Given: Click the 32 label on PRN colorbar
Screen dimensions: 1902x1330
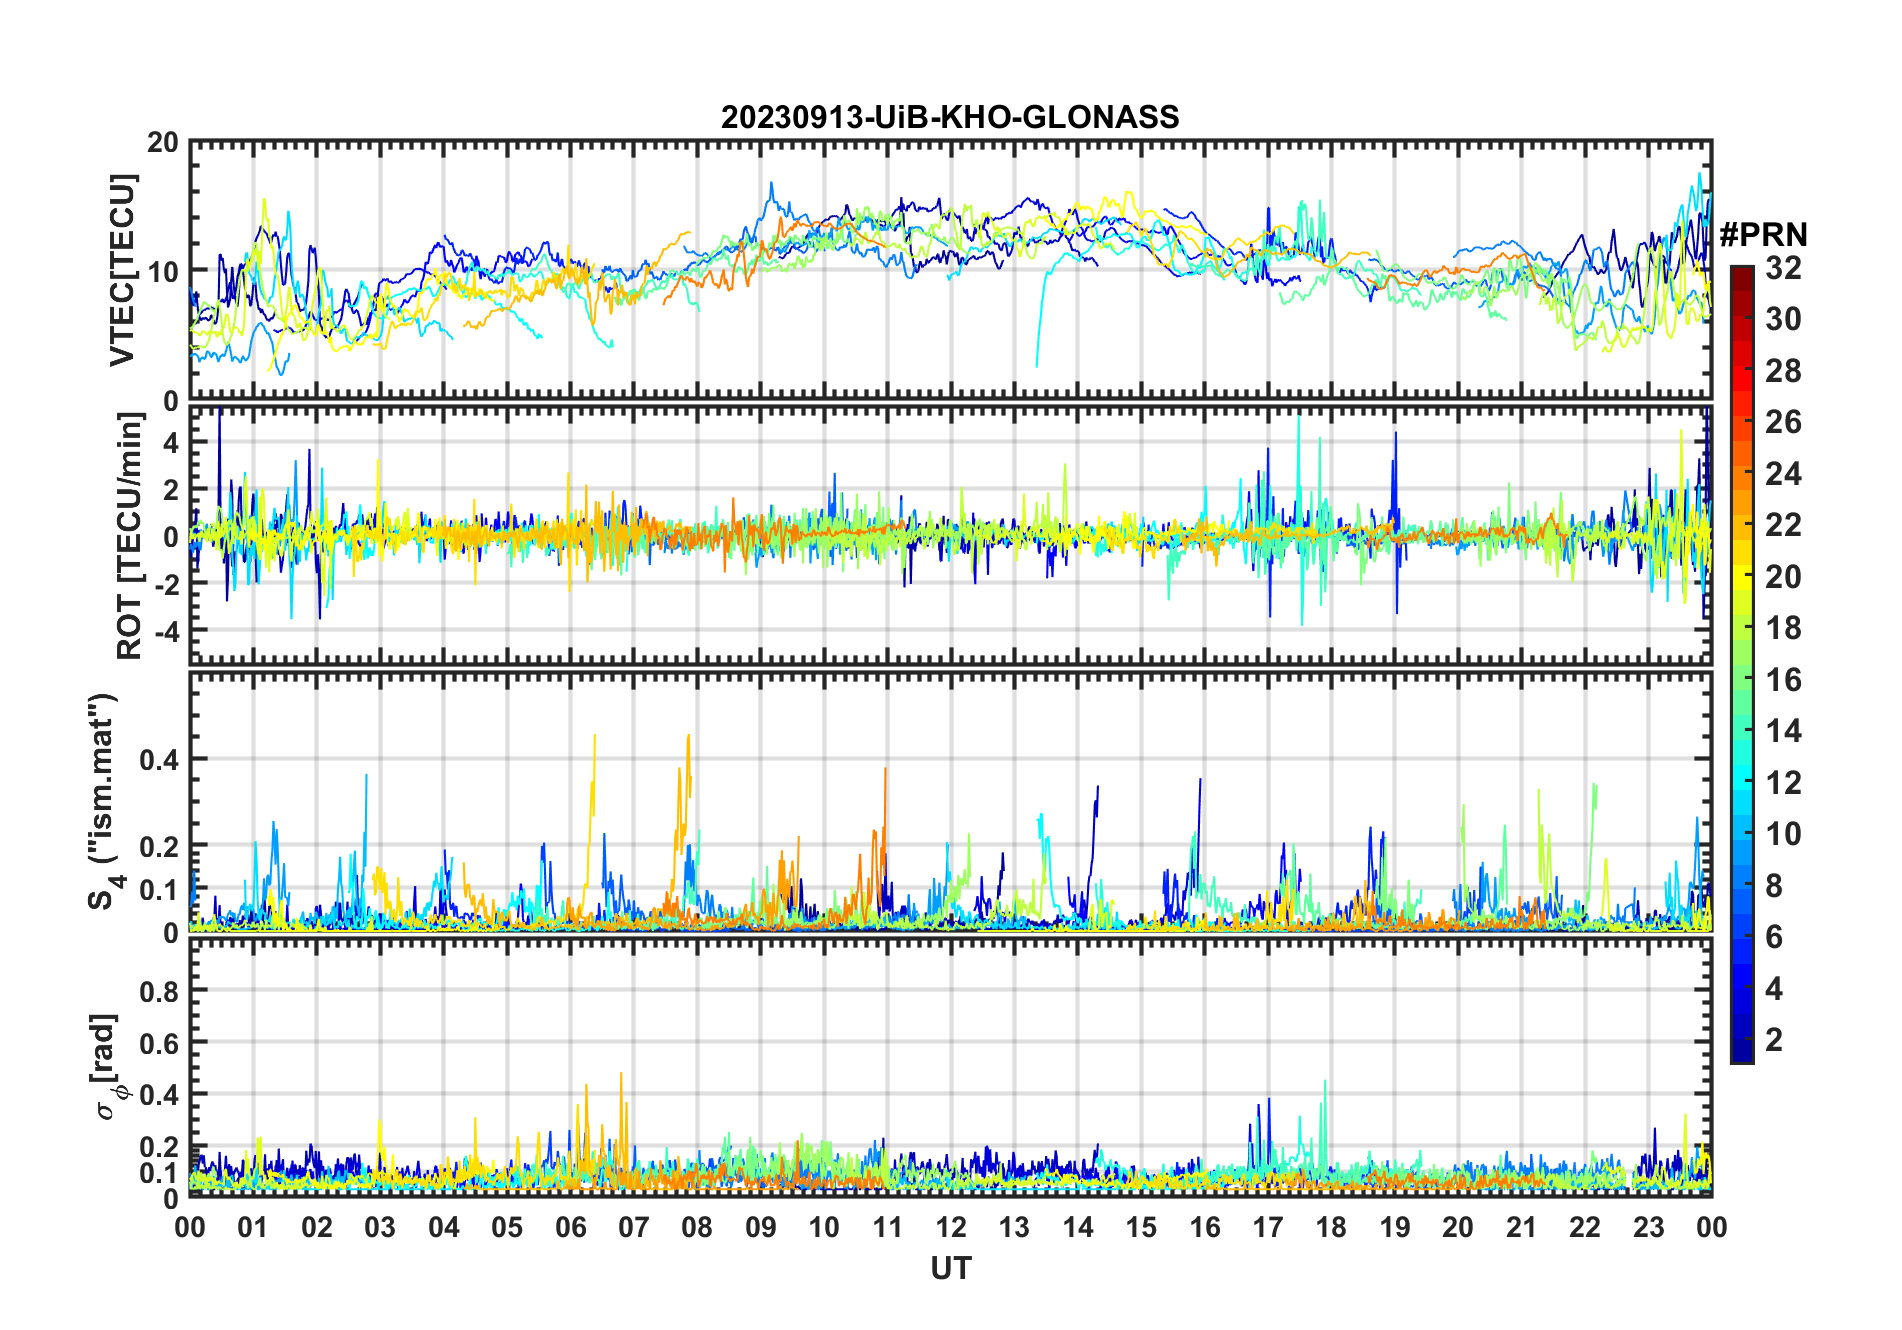Looking at the screenshot, I should tap(1784, 268).
